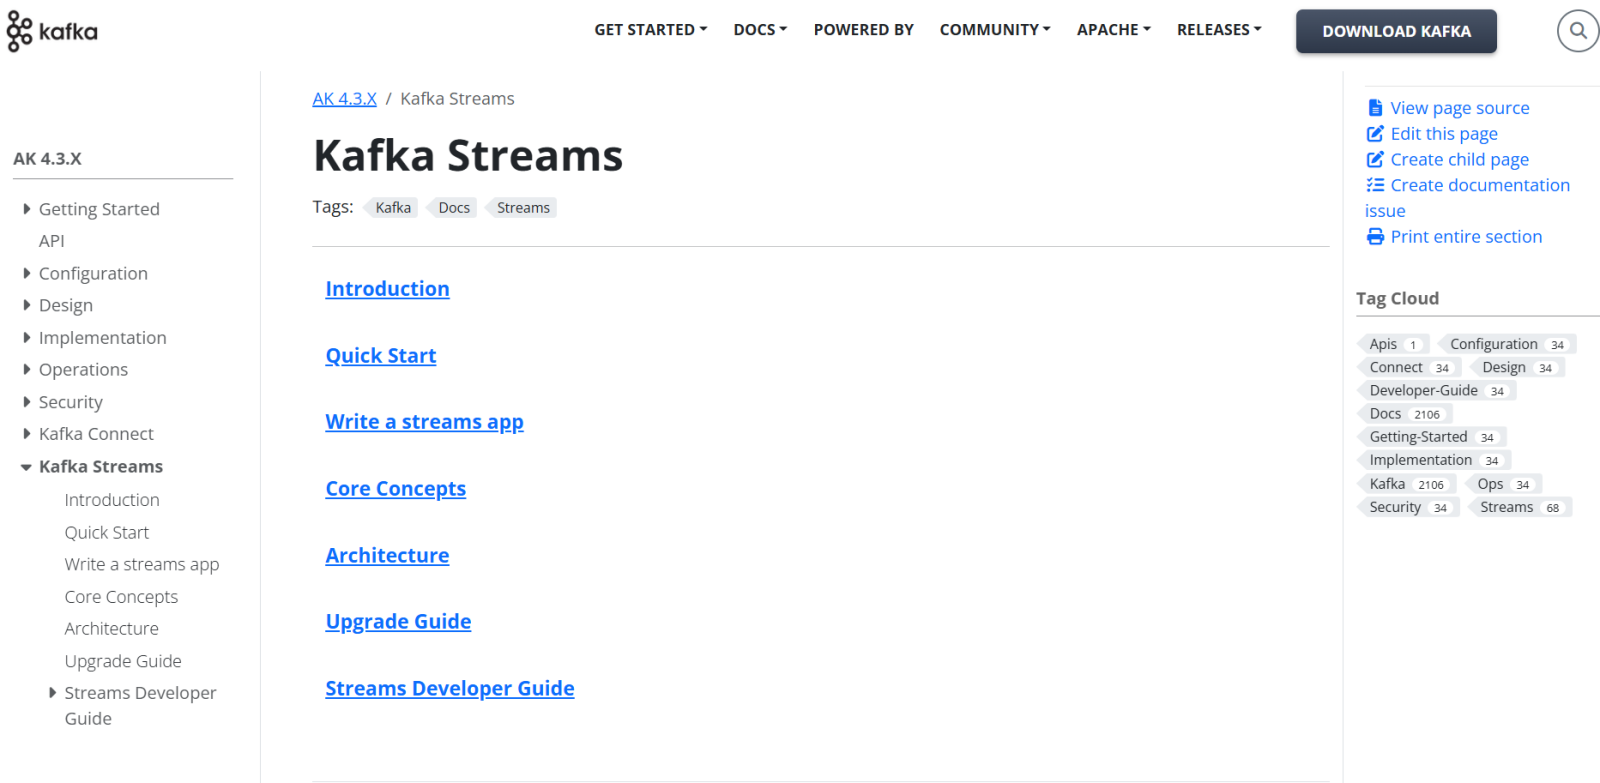The height and width of the screenshot is (783, 1600).
Task: Open Write a streams app in sidebar
Action: pos(142,565)
